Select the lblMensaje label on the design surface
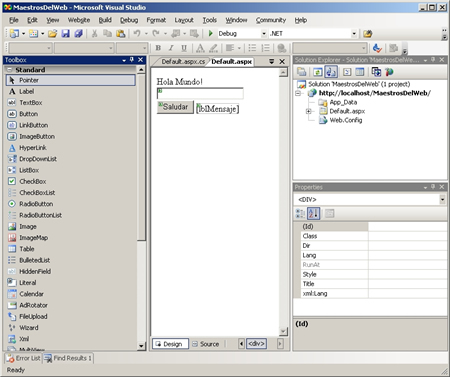Screen dimensions: 450x377 click(218, 109)
